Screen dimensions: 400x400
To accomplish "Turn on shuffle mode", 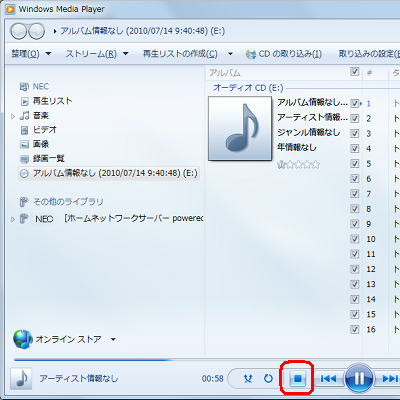I will (x=248, y=379).
